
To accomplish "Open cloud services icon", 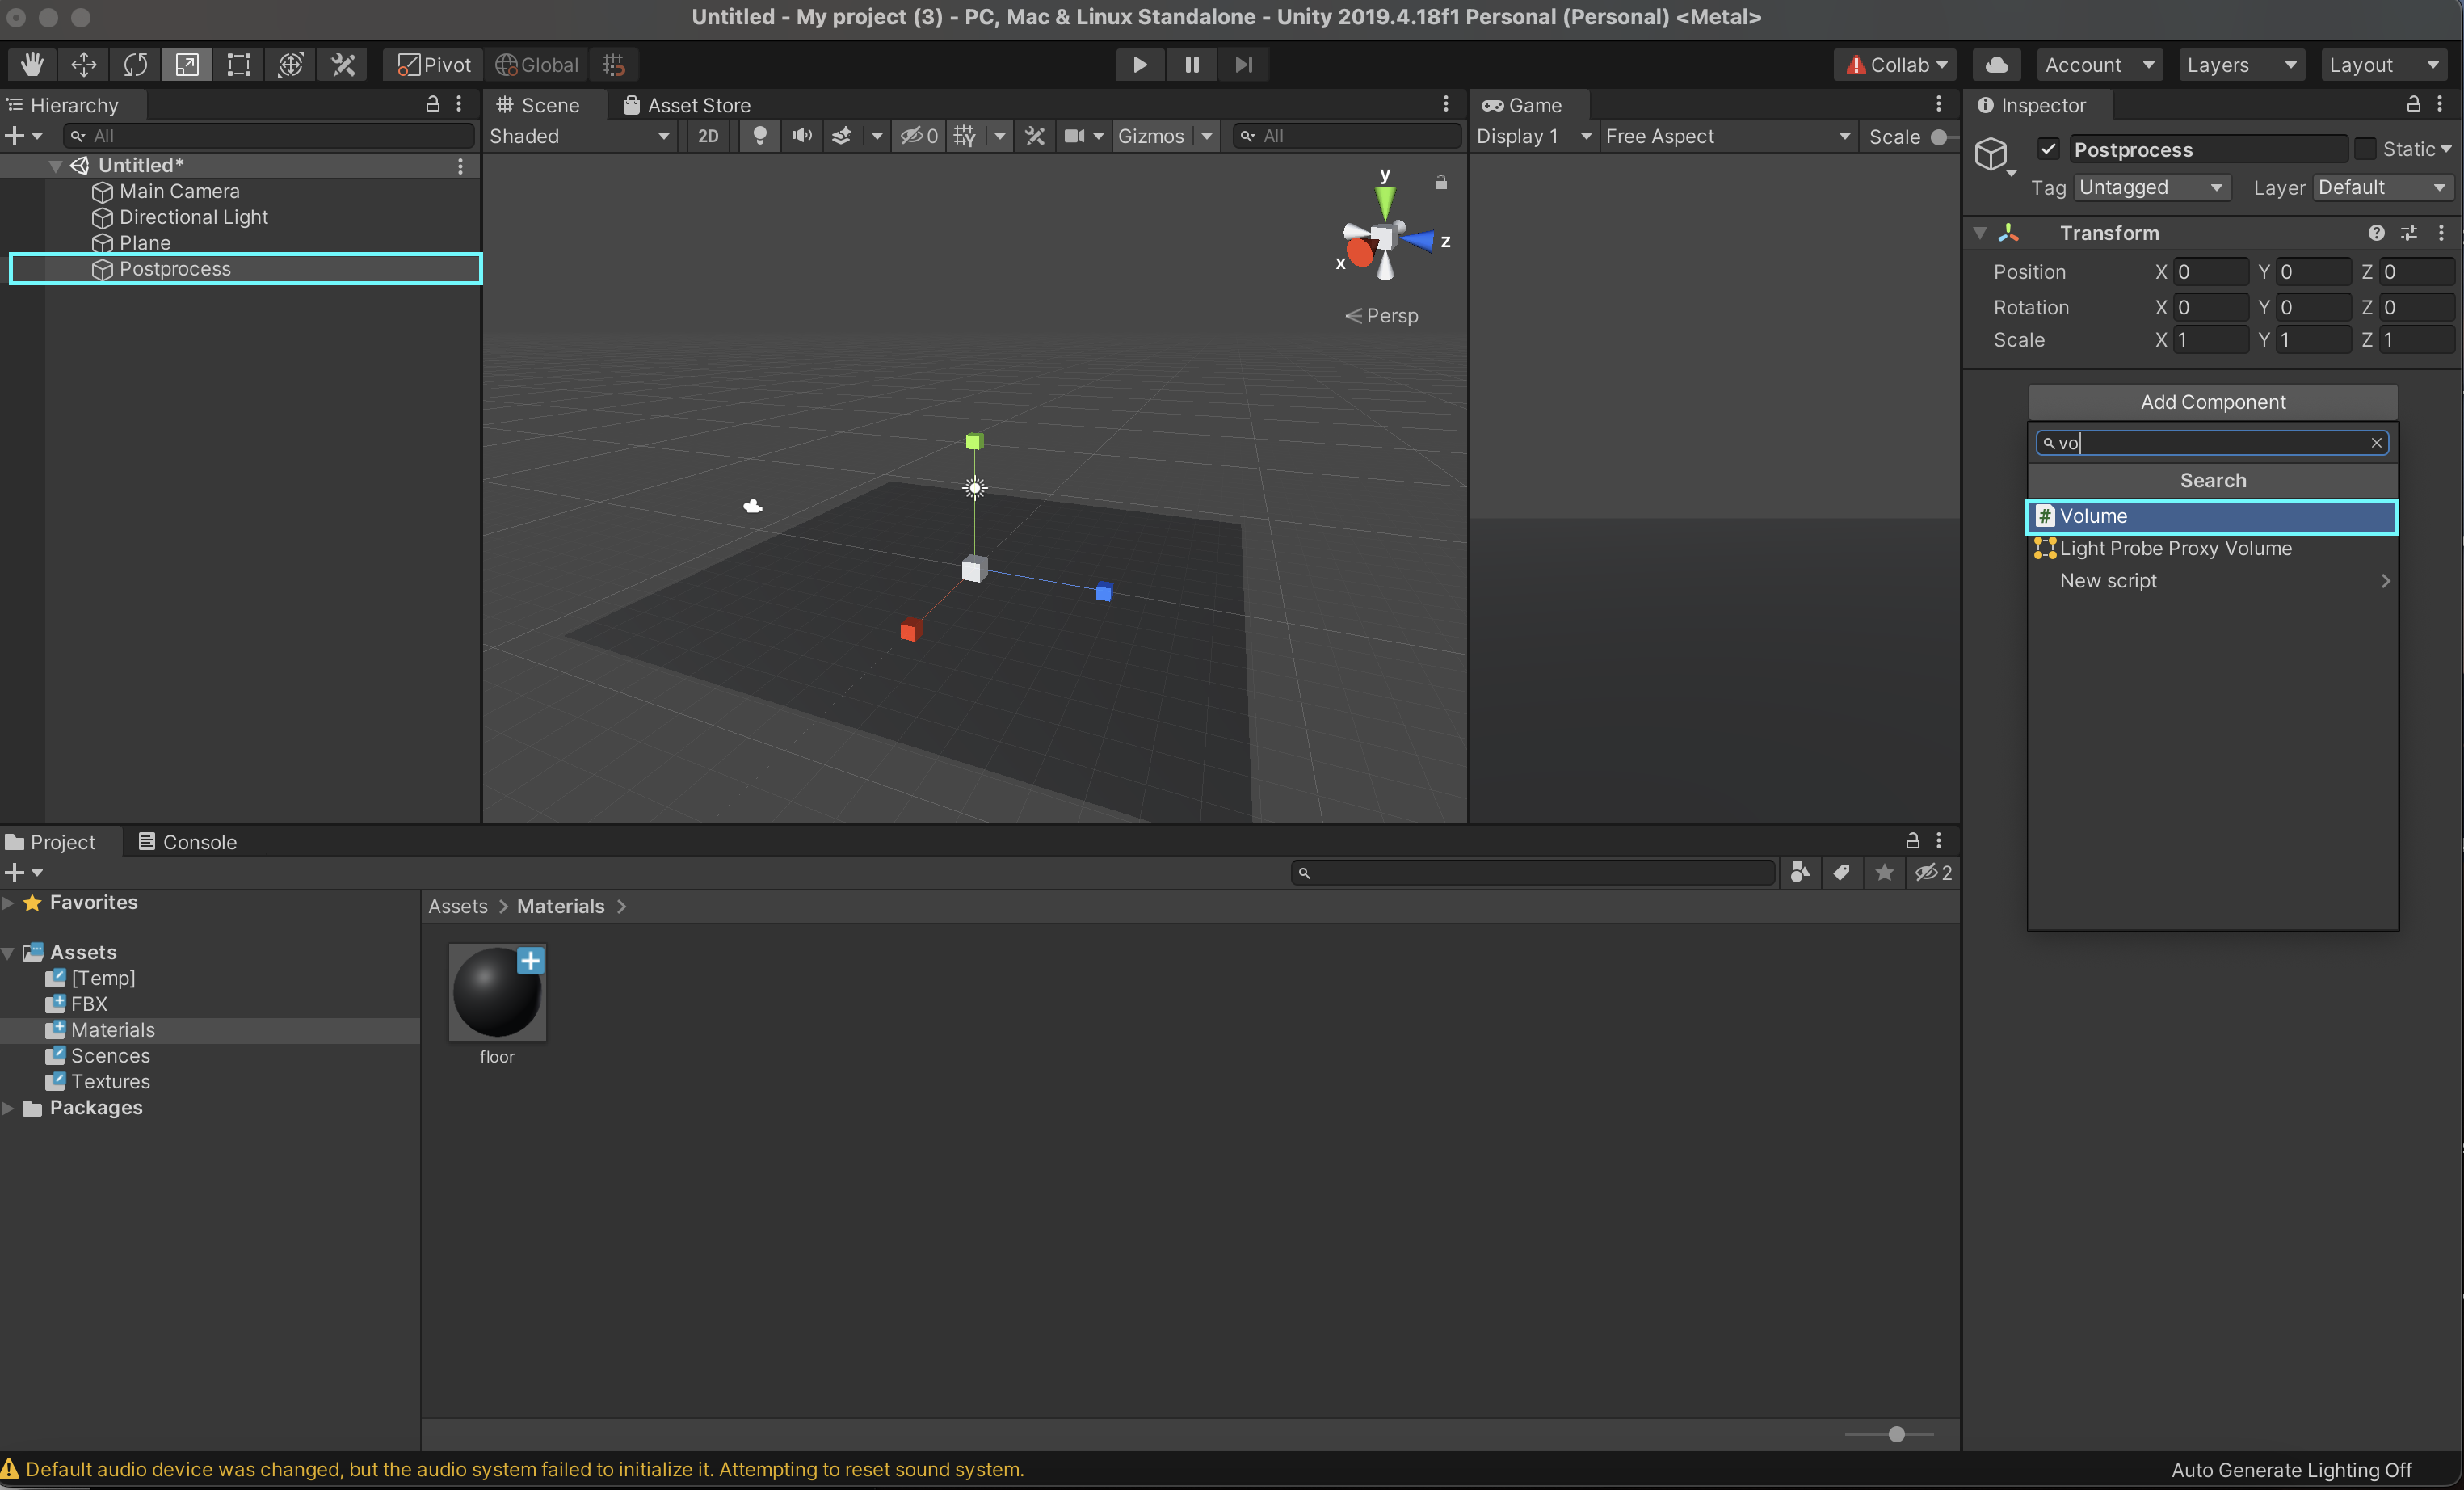I will pos(1997,64).
